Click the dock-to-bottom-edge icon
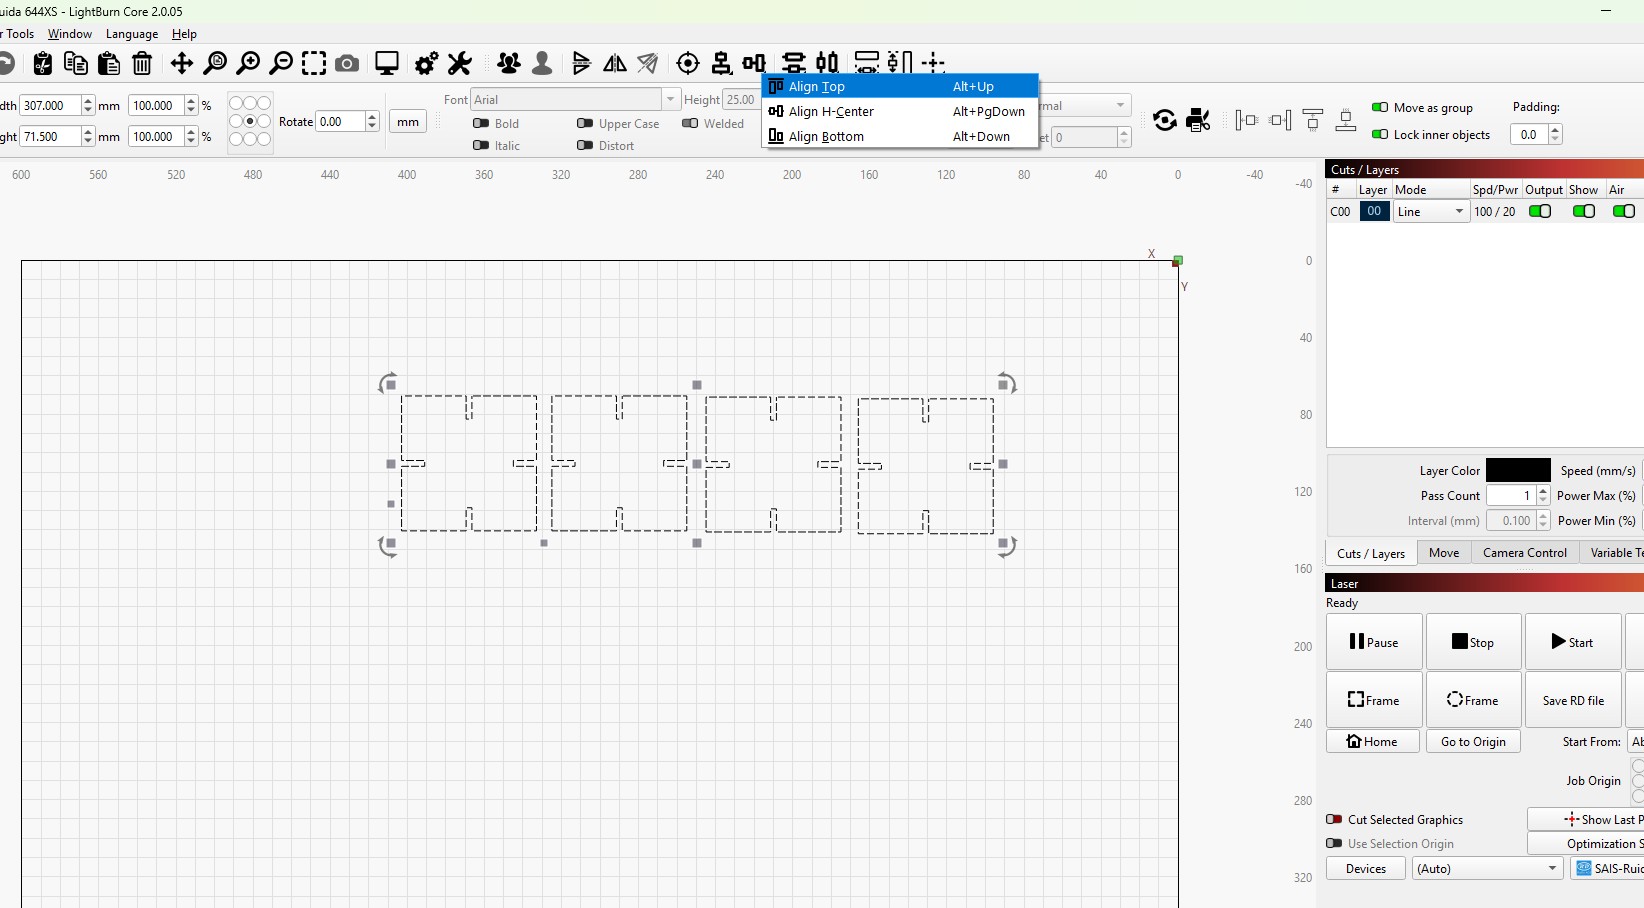 tap(1346, 121)
